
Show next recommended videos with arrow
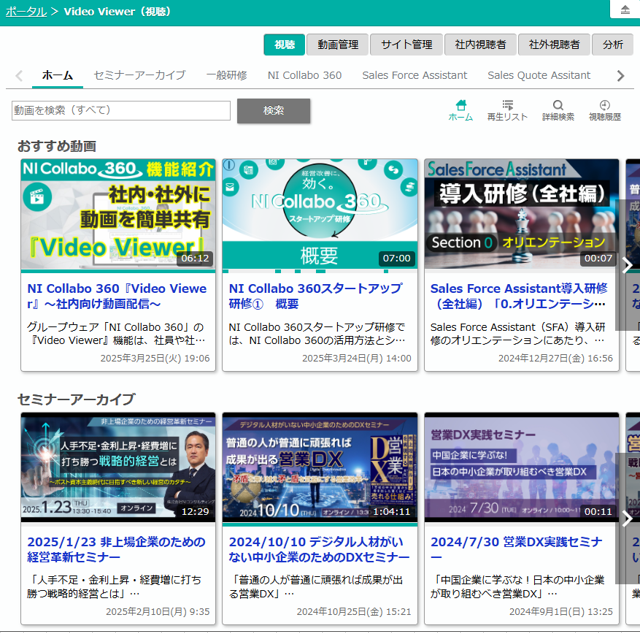tap(627, 265)
